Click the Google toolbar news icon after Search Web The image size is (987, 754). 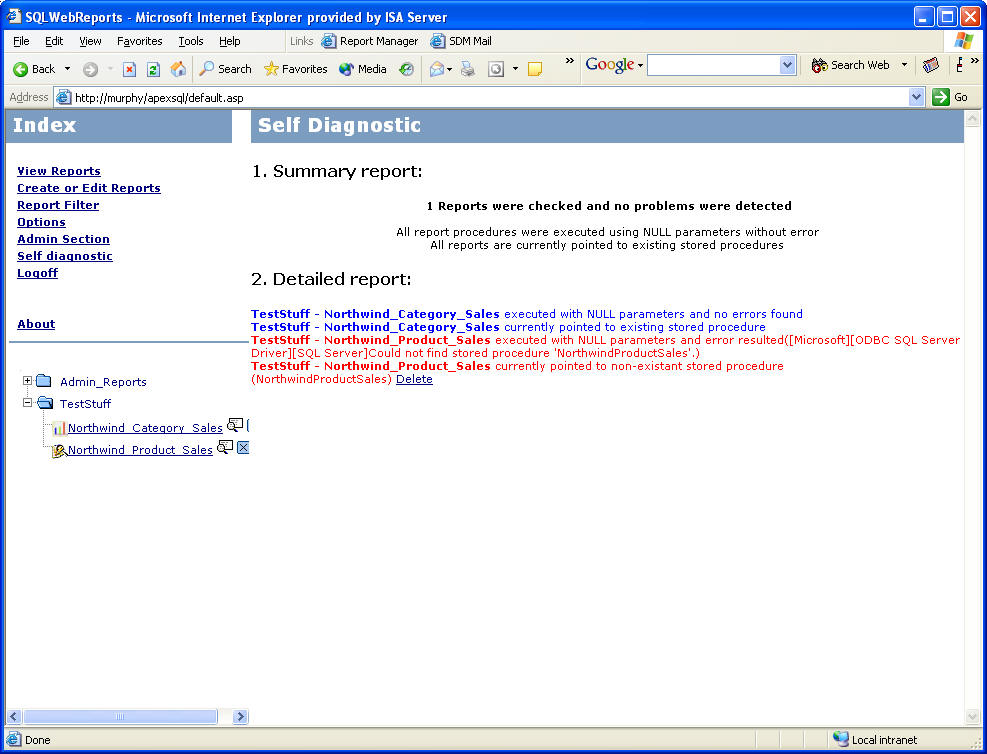tap(931, 65)
